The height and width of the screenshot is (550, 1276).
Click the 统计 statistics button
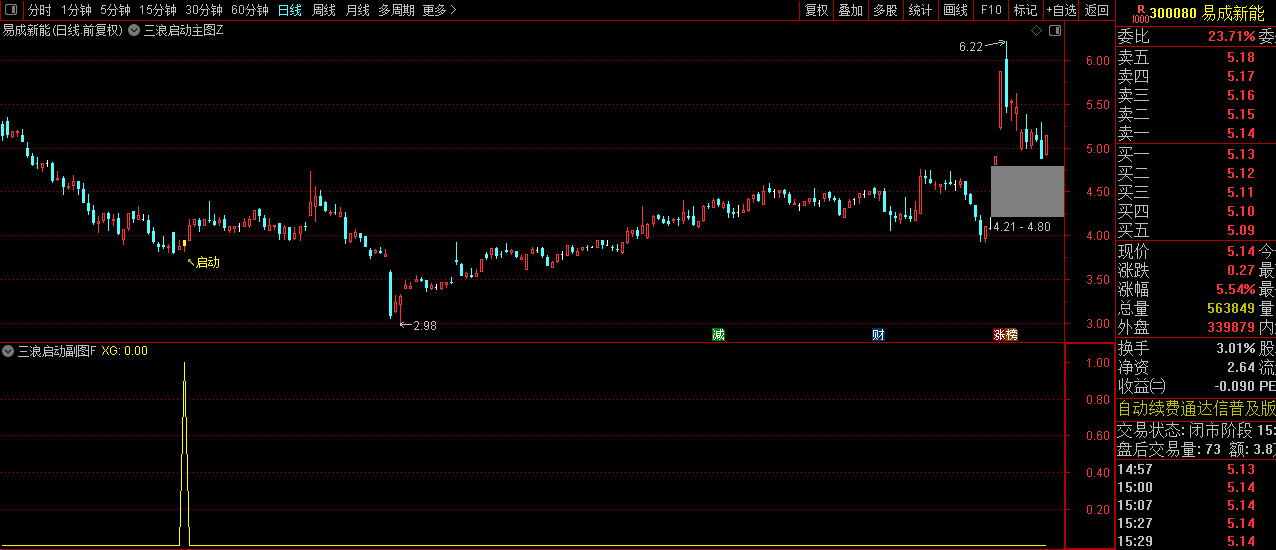920,10
